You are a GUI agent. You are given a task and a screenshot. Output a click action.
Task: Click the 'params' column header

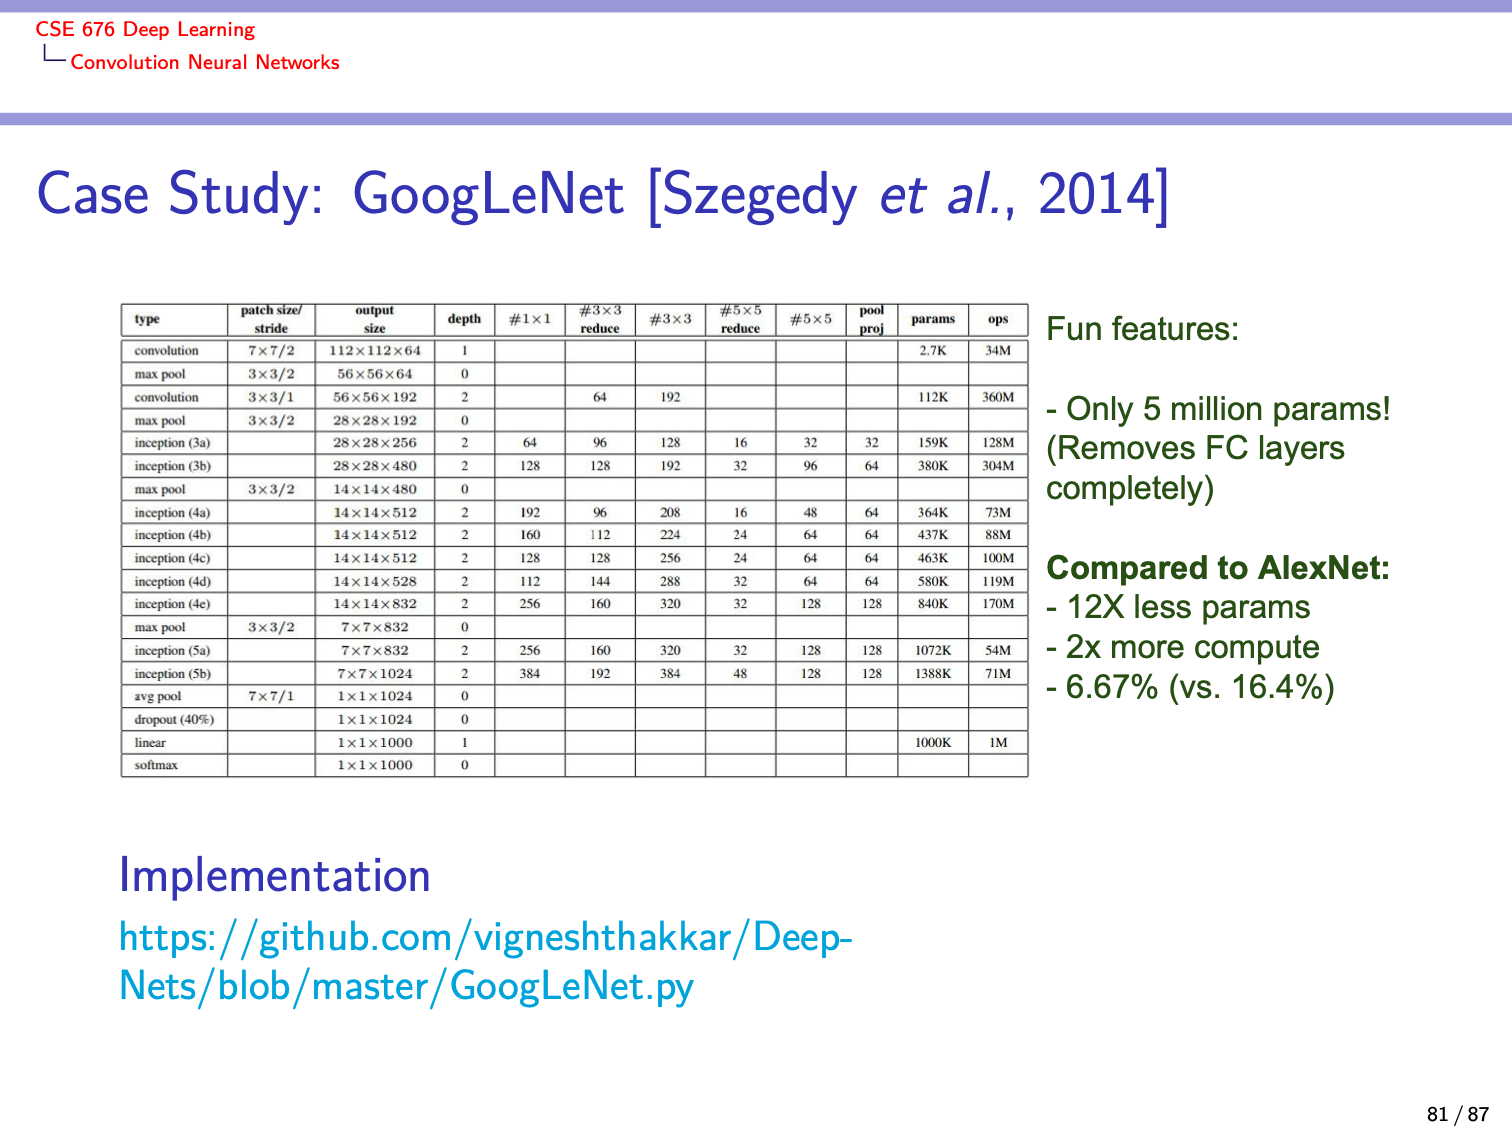933,319
